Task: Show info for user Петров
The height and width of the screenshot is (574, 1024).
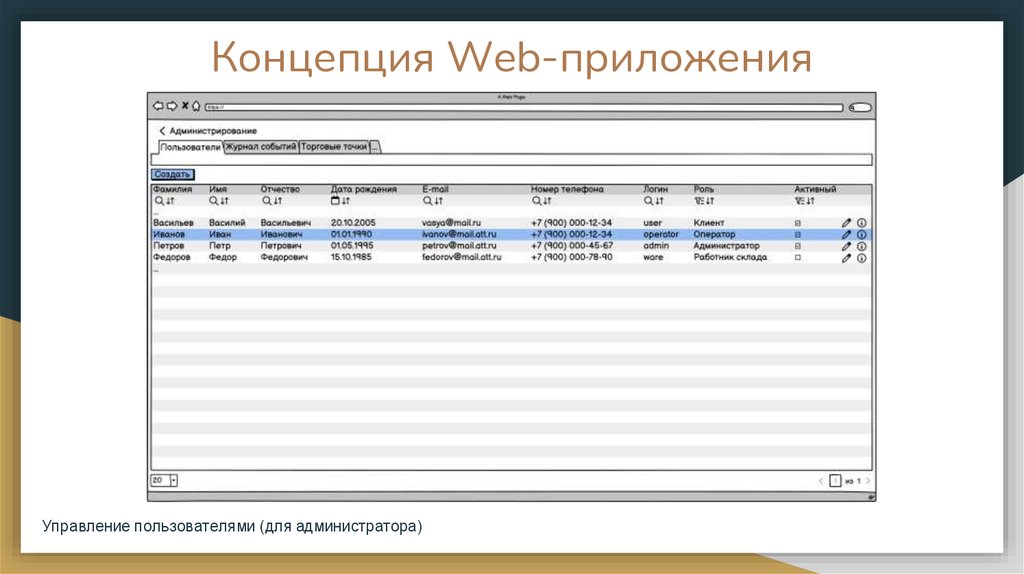Action: coord(861,246)
